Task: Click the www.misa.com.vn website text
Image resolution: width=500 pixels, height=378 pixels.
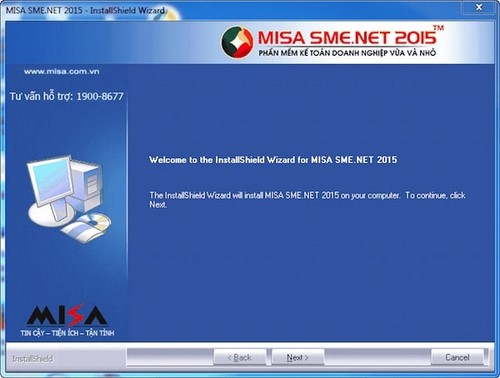Action: click(x=62, y=71)
